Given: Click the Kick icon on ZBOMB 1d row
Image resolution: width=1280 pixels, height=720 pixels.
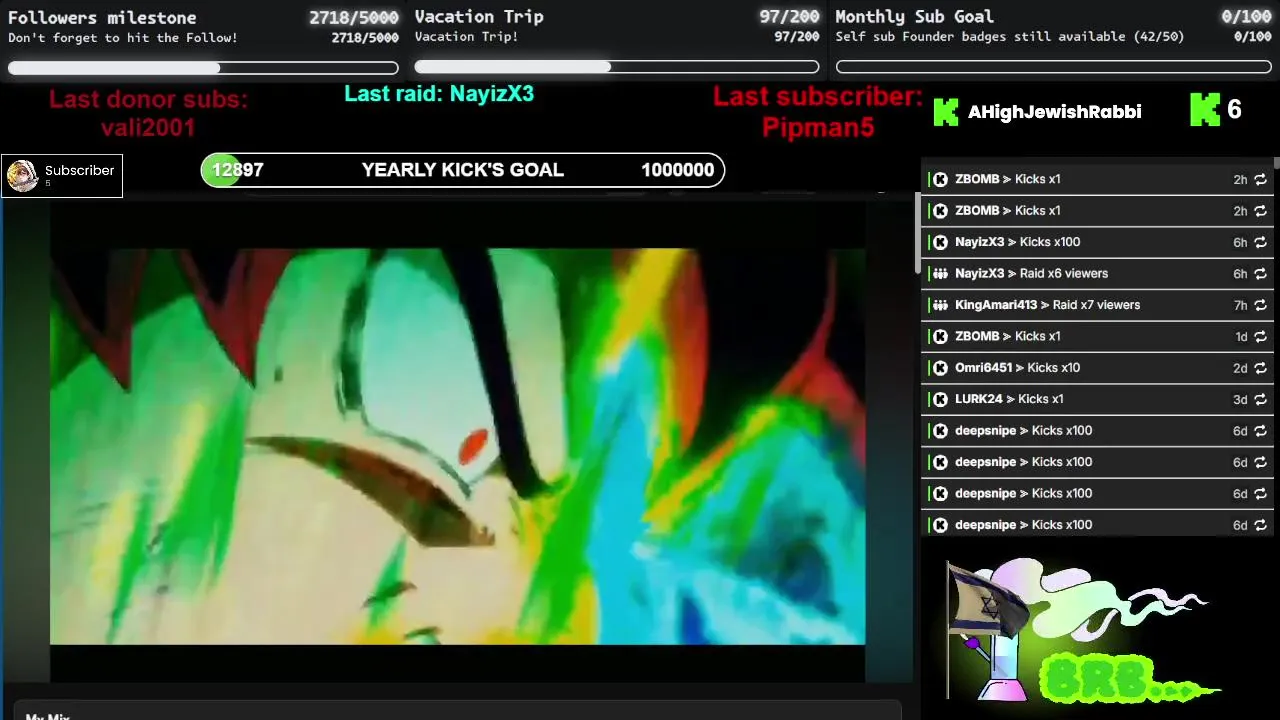Looking at the screenshot, I should [x=940, y=337].
